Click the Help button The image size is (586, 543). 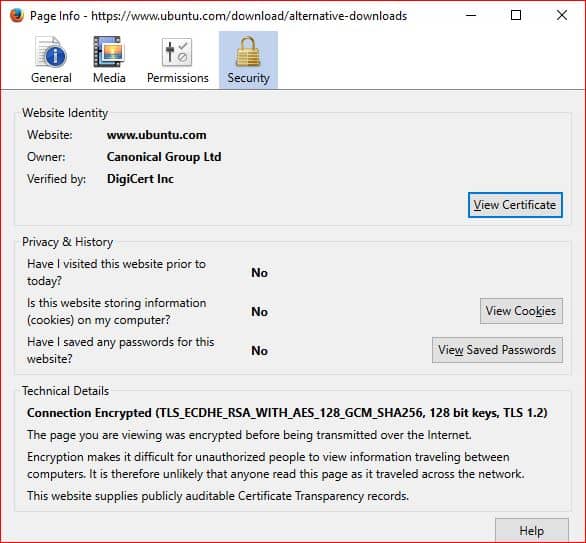tap(531, 530)
